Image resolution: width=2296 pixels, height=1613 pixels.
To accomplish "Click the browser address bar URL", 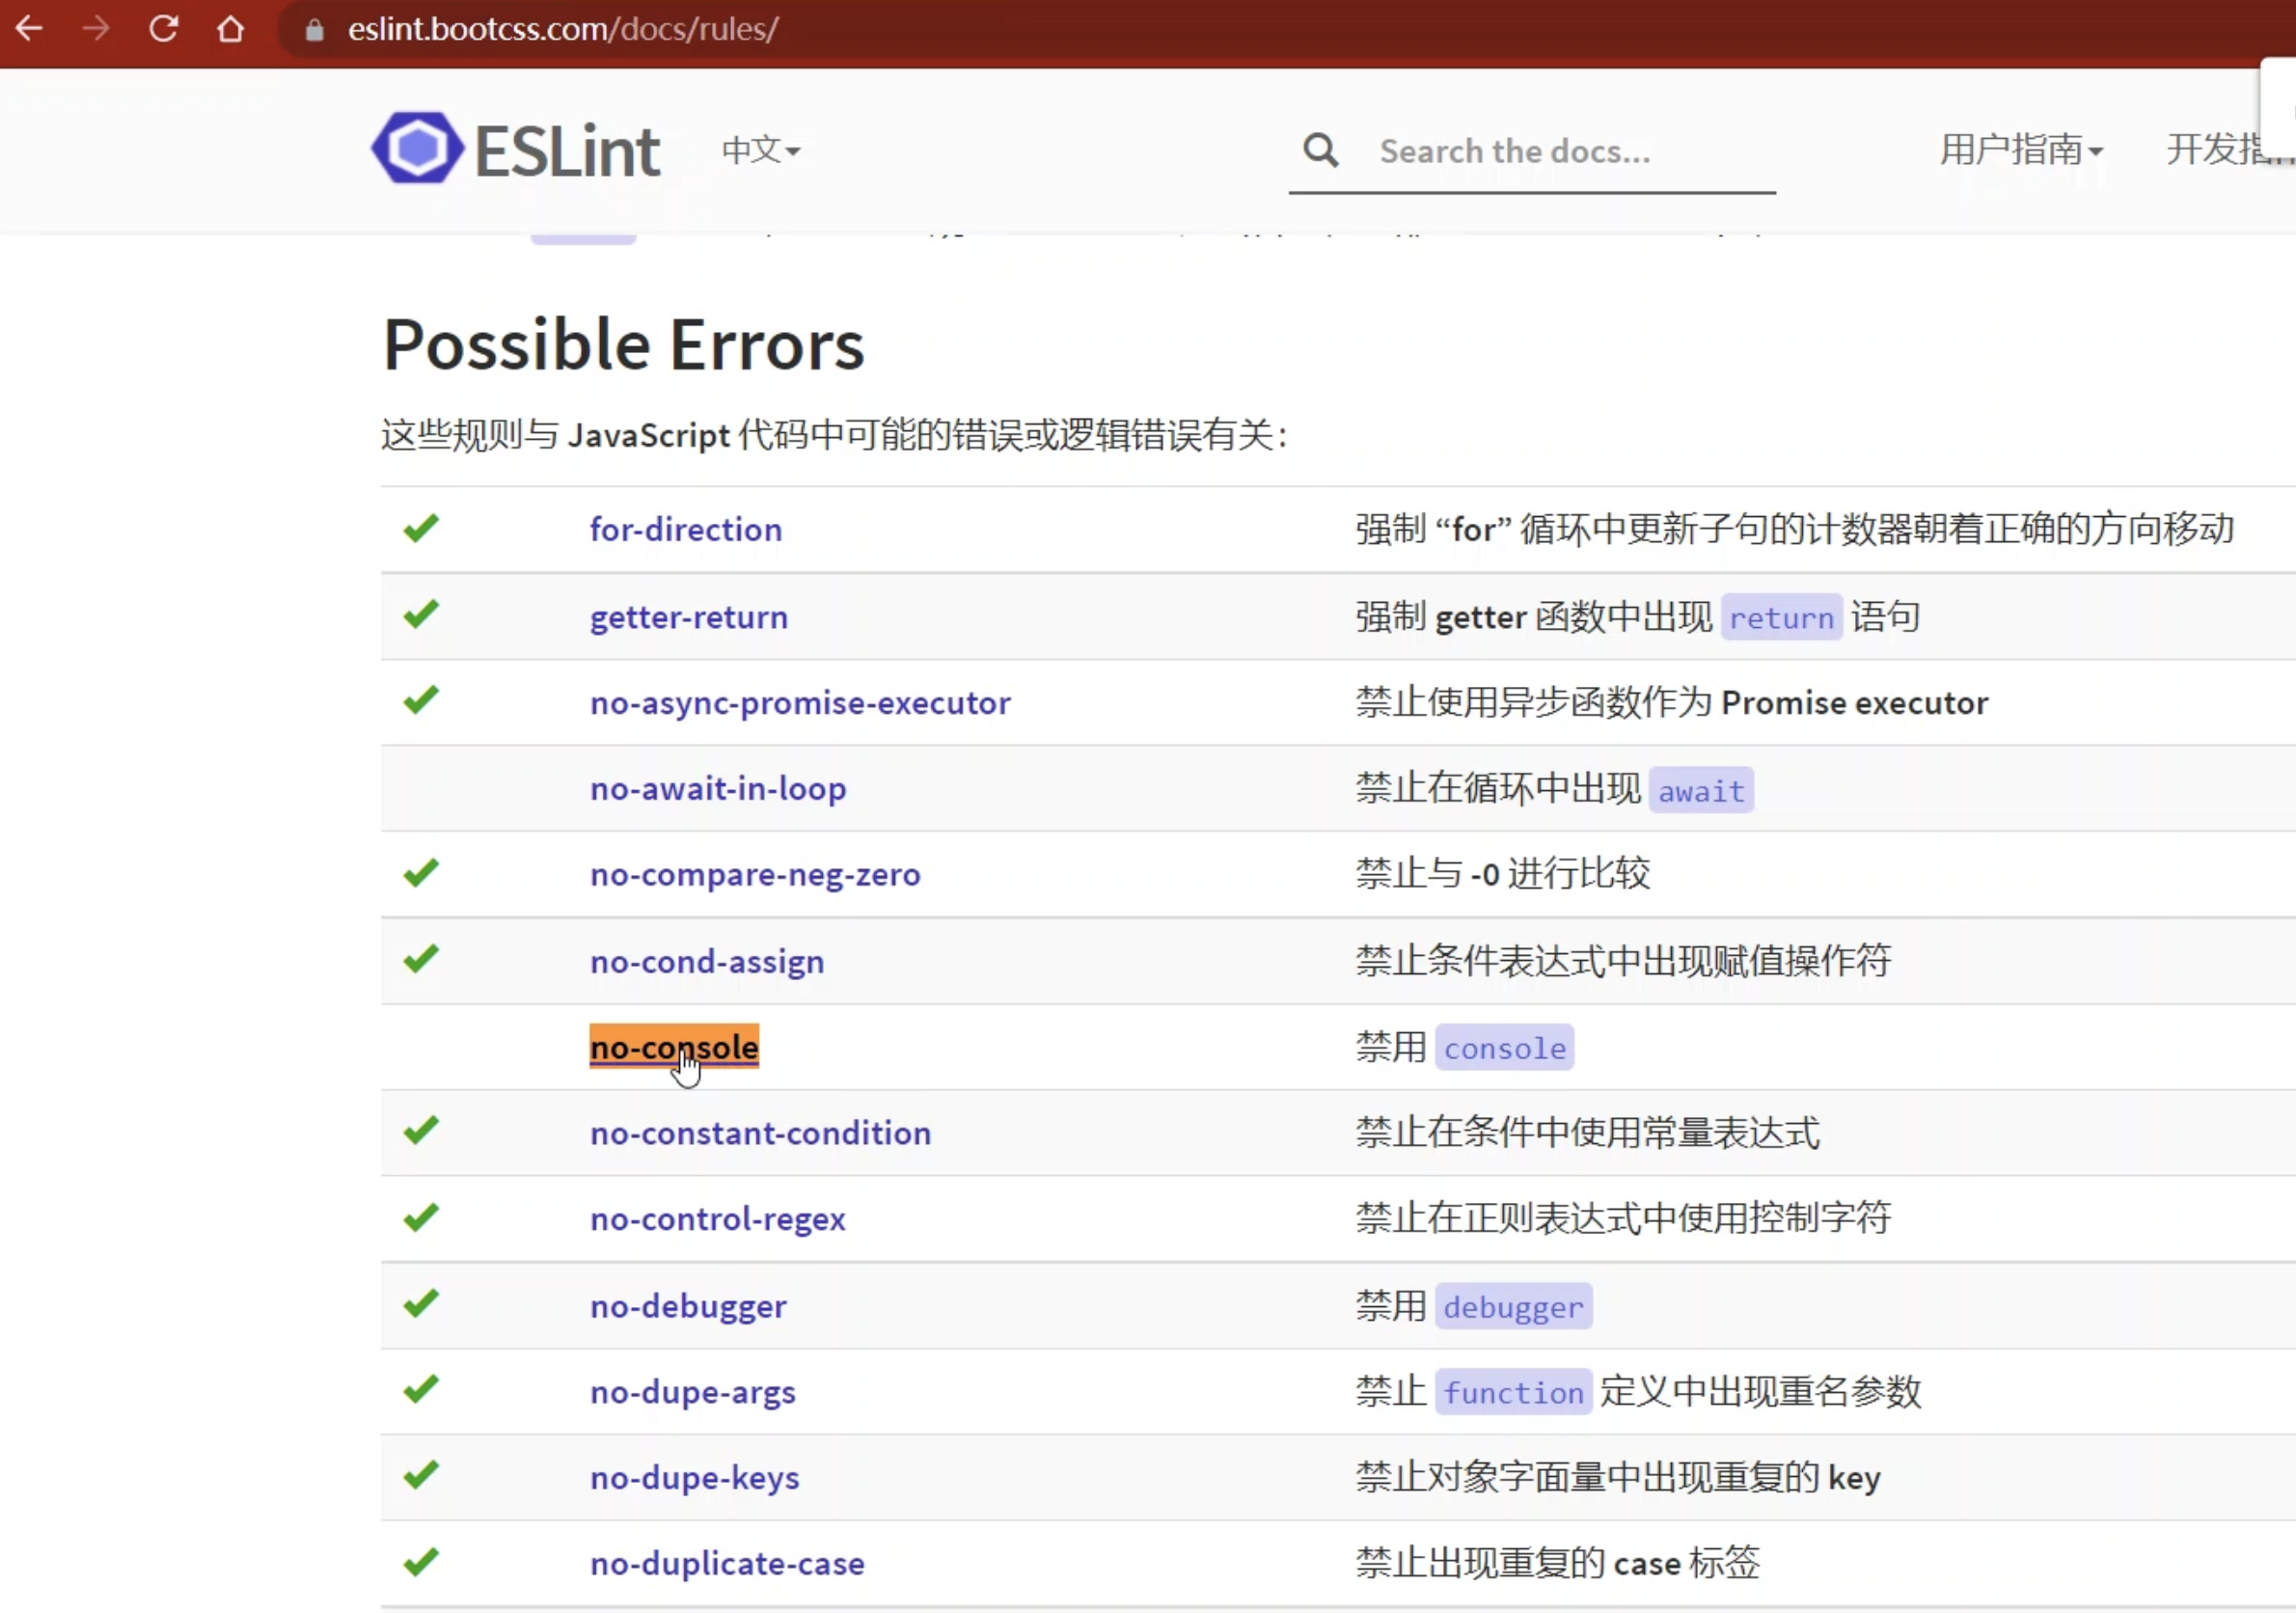I will coord(562,29).
